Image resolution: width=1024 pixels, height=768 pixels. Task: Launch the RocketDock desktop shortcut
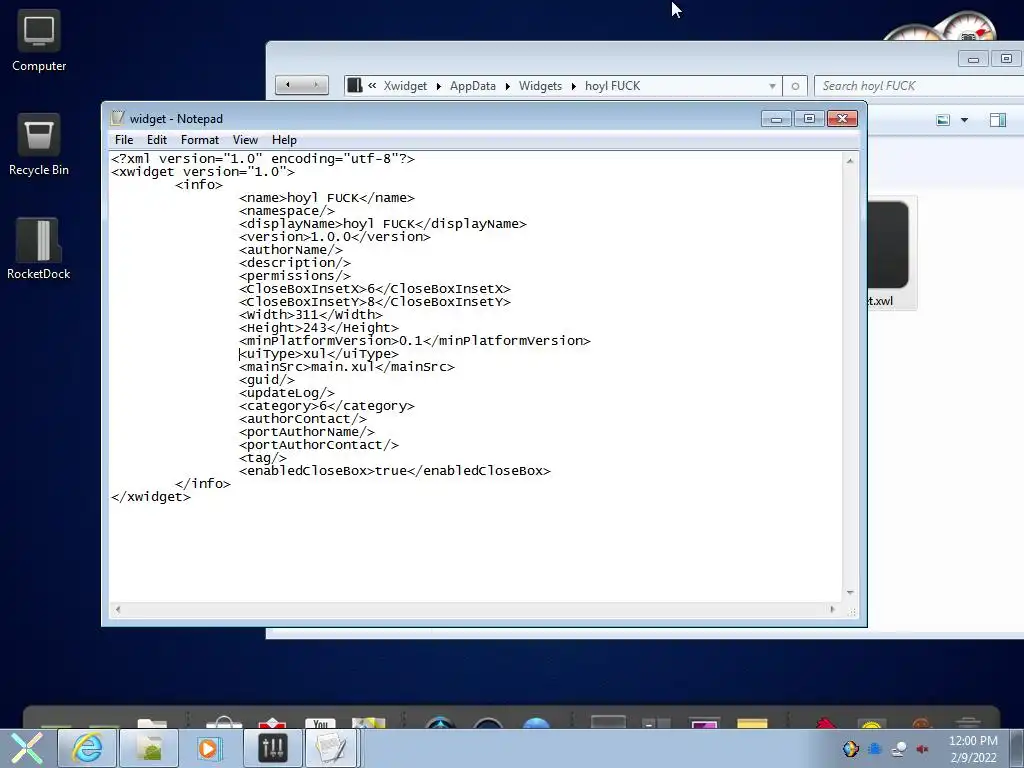[39, 249]
